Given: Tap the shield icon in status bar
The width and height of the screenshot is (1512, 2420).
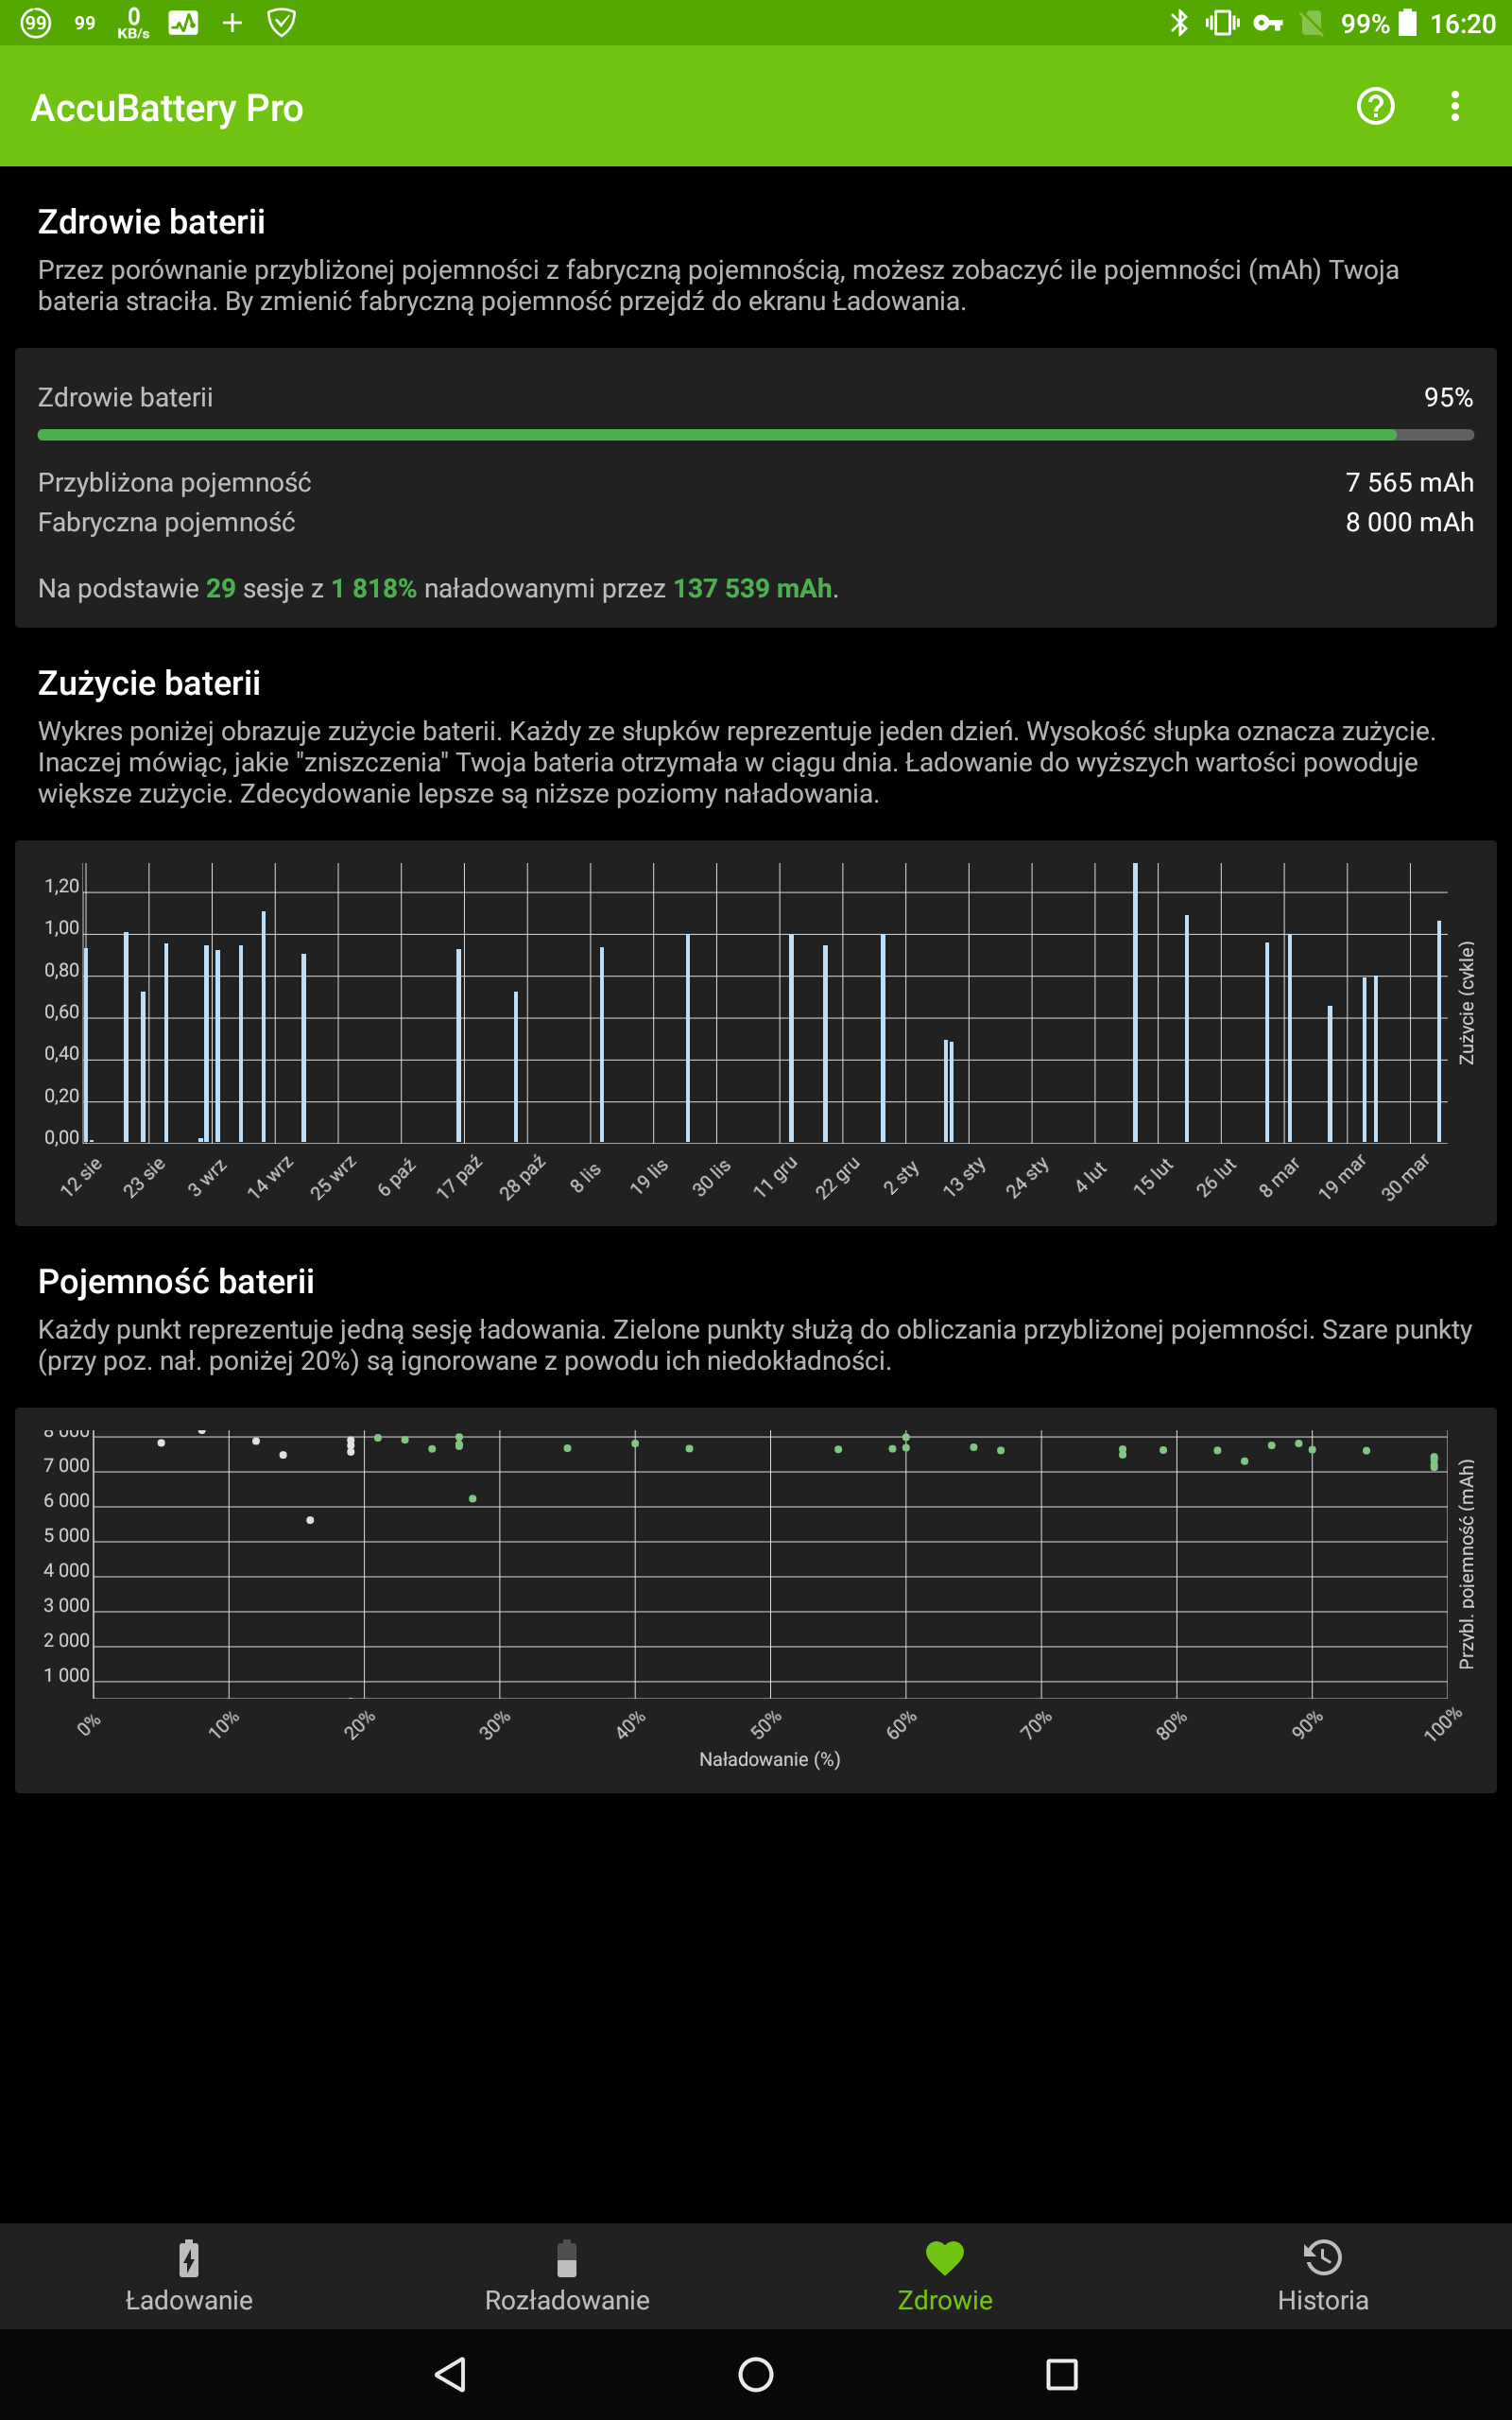Looking at the screenshot, I should (282, 23).
